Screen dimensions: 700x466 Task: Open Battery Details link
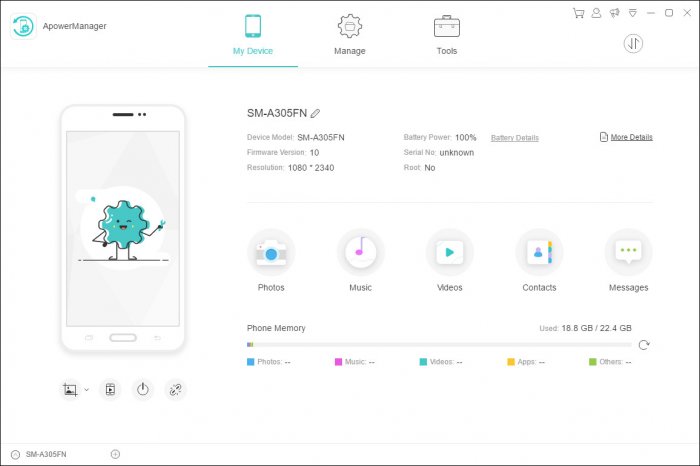(x=515, y=138)
